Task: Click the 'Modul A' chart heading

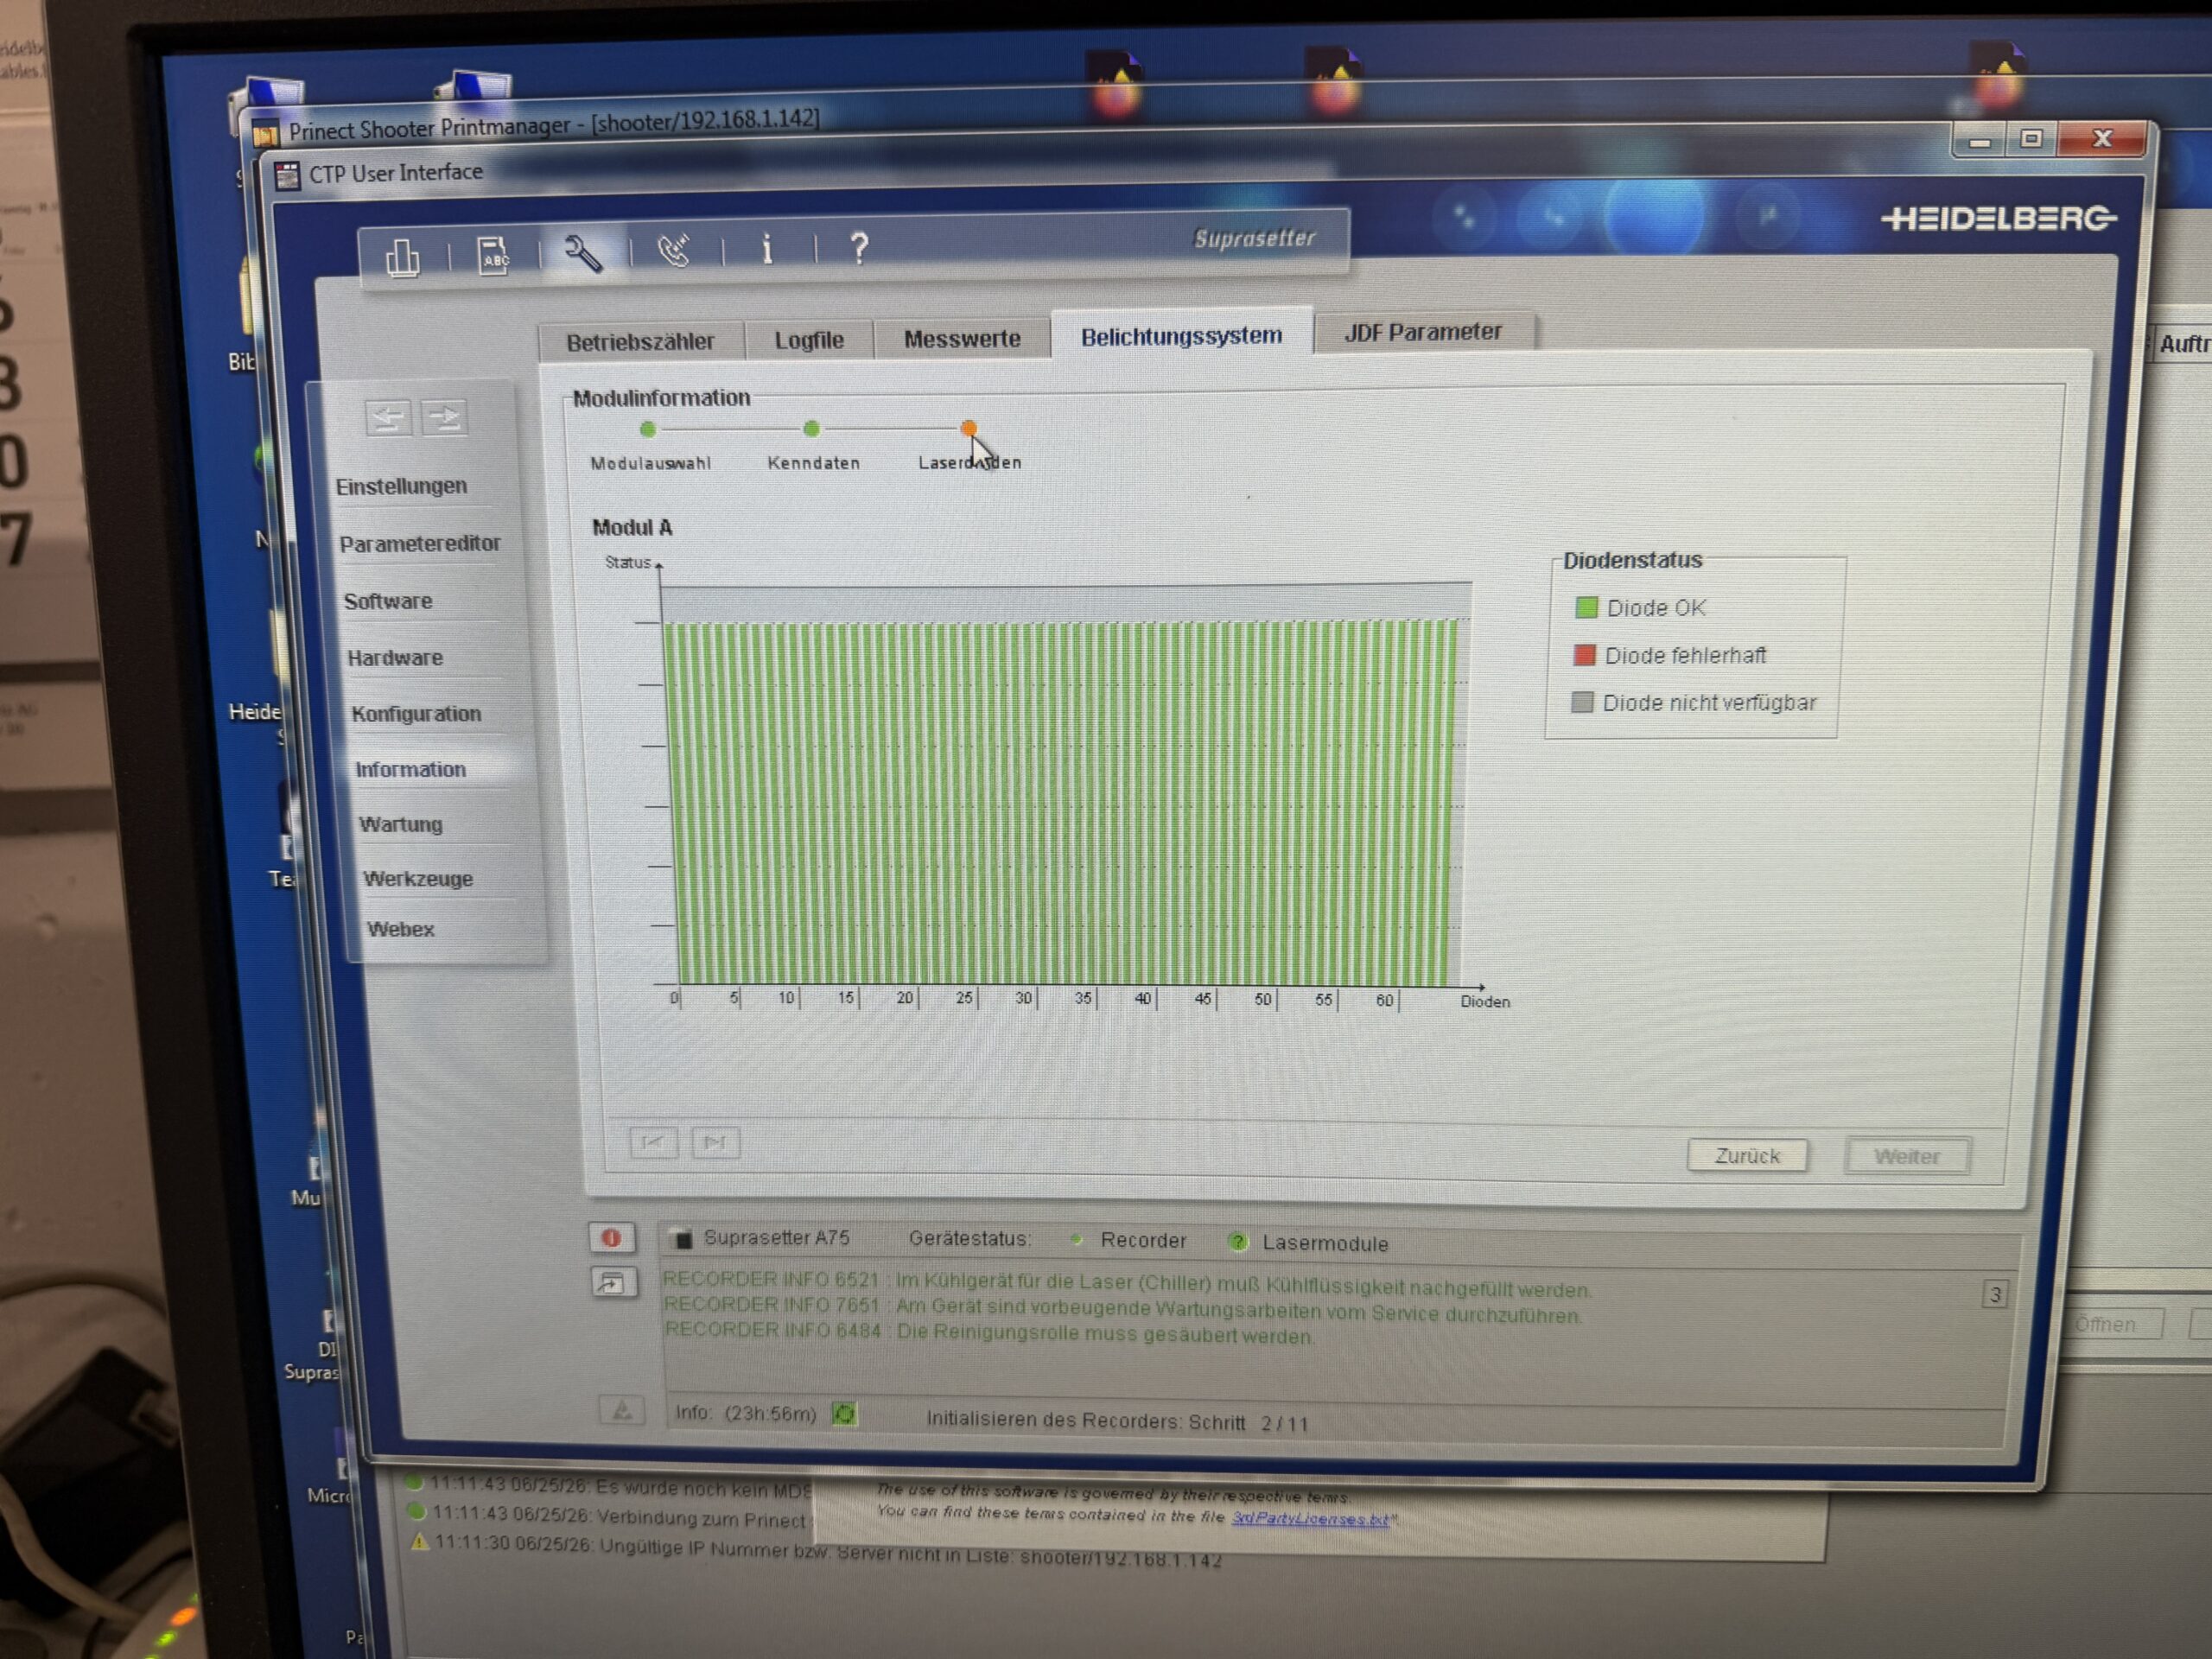Action: (x=632, y=527)
